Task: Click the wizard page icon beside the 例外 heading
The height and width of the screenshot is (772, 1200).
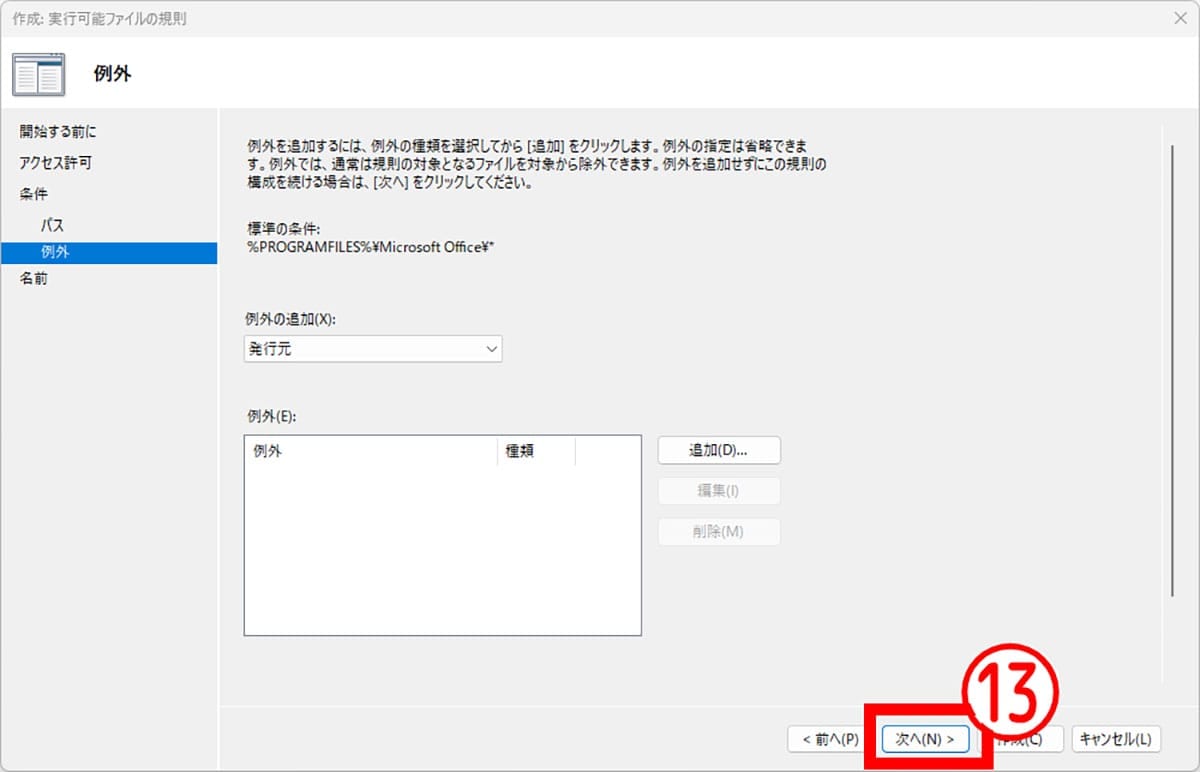Action: point(38,74)
